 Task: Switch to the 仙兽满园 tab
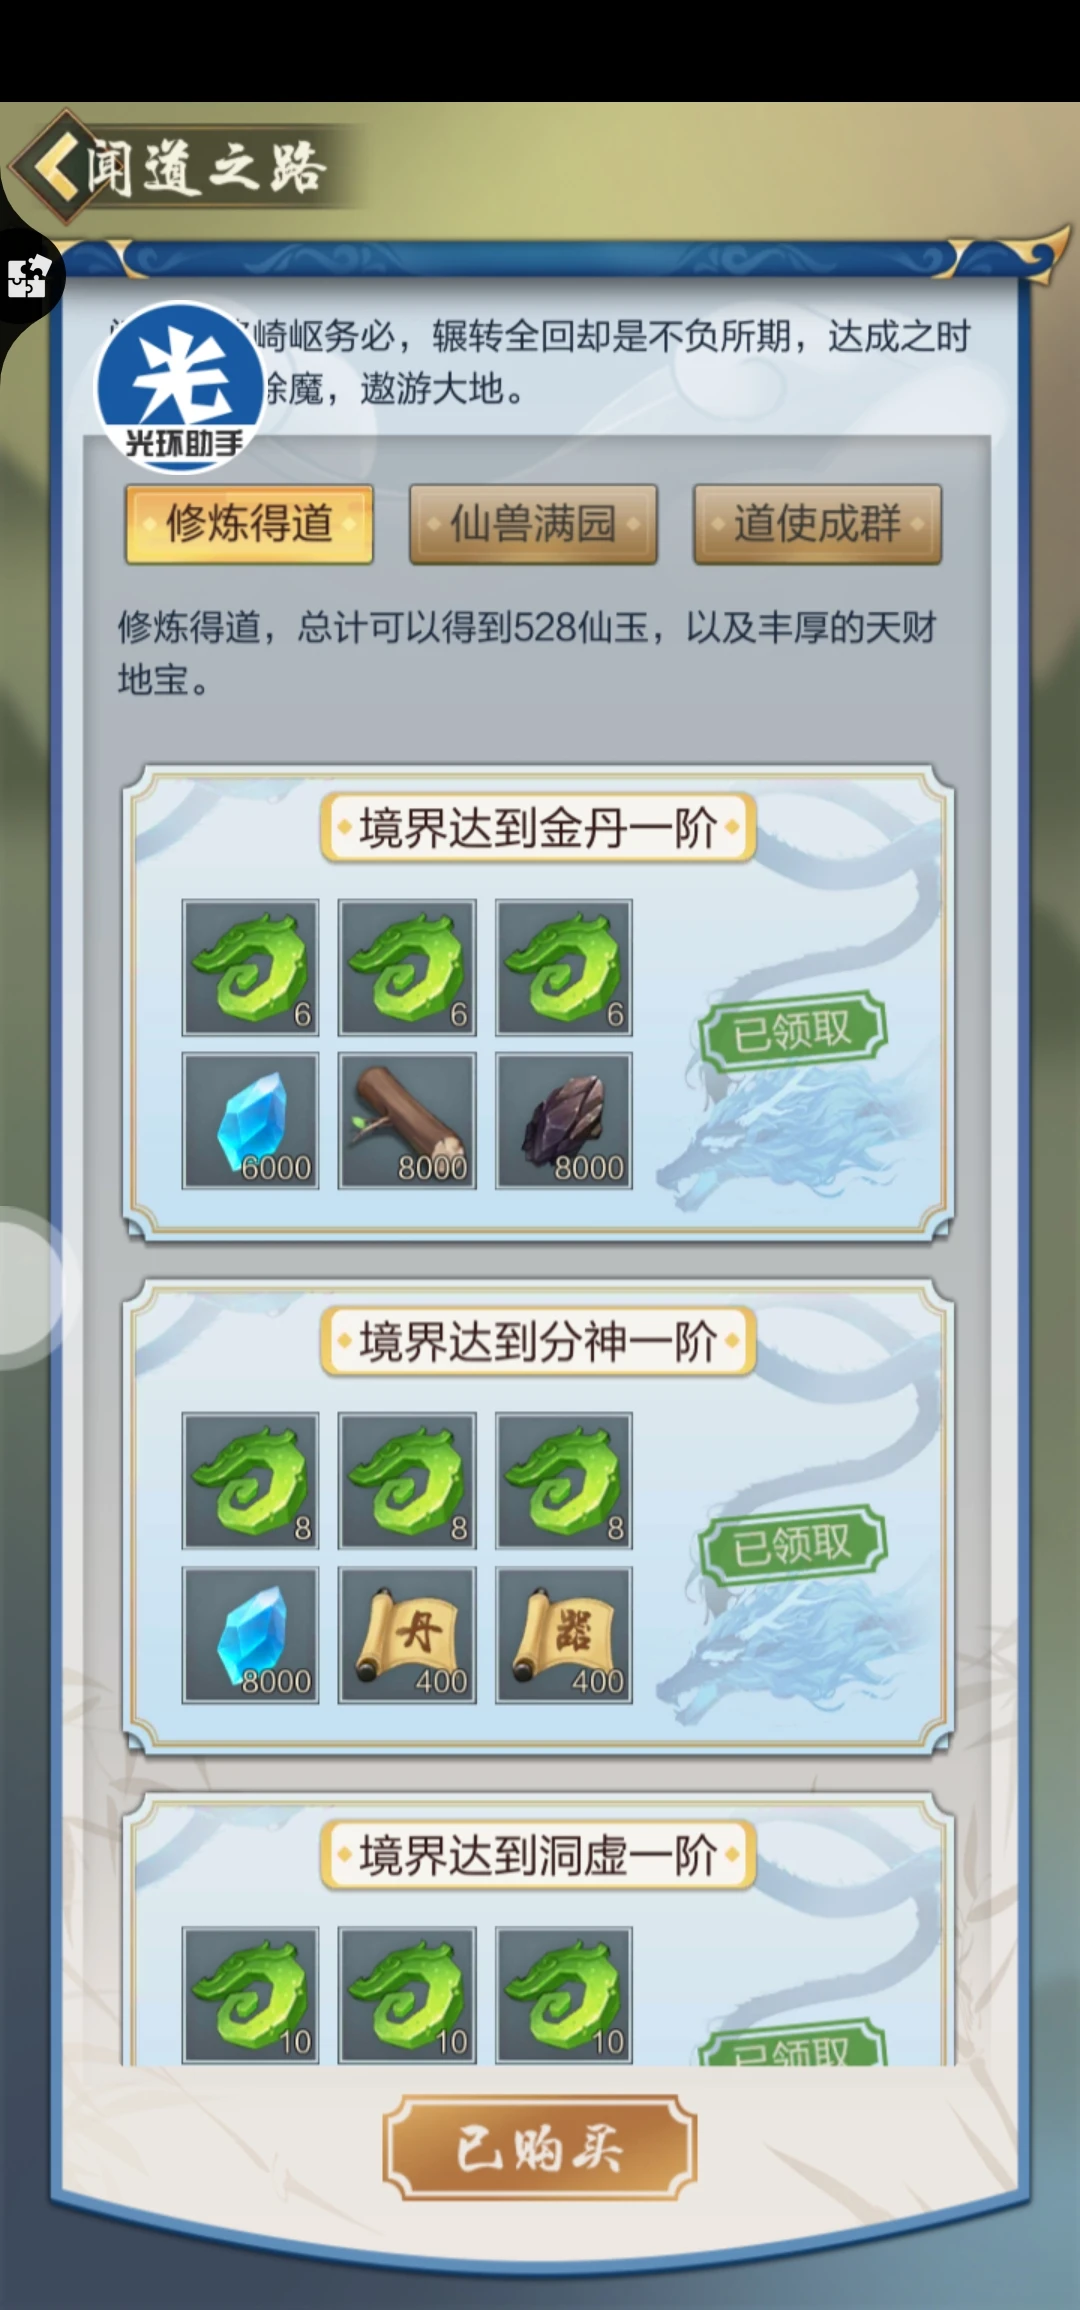(x=533, y=524)
